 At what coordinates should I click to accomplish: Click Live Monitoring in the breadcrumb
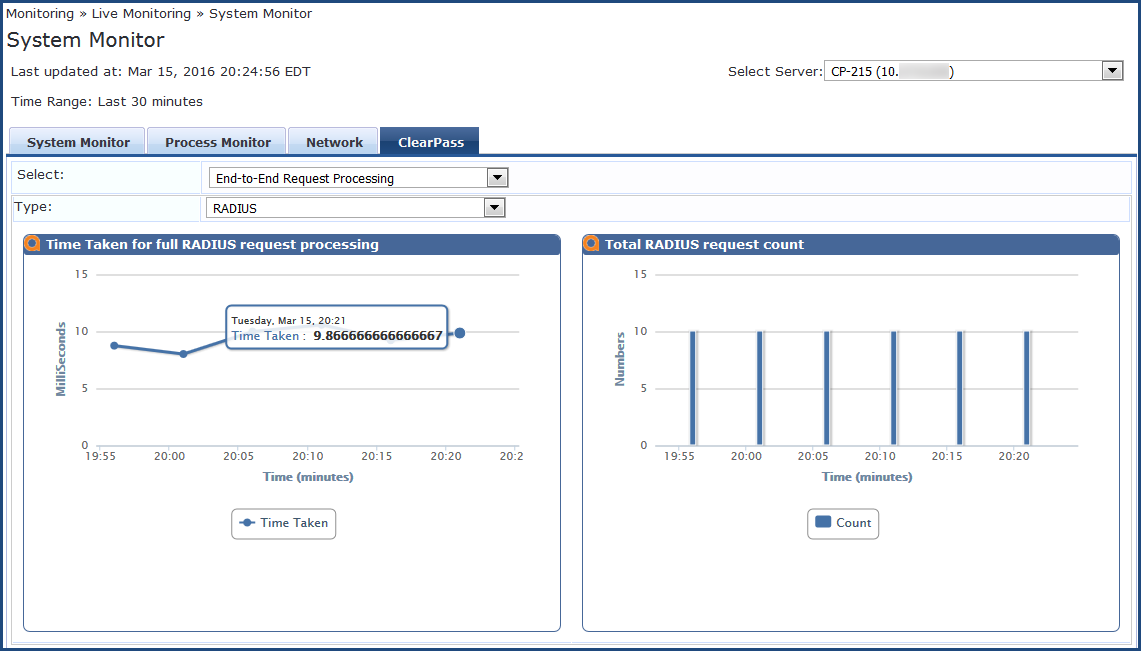click(x=141, y=13)
